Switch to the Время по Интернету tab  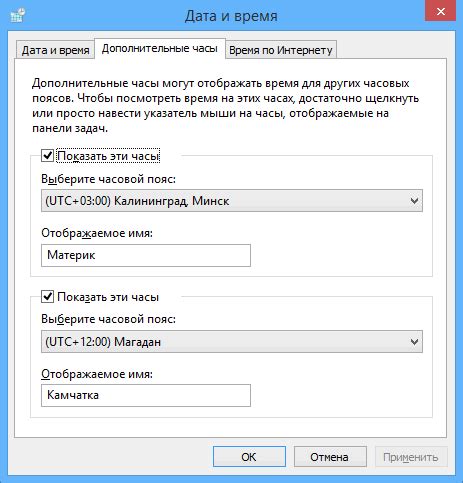coord(281,50)
